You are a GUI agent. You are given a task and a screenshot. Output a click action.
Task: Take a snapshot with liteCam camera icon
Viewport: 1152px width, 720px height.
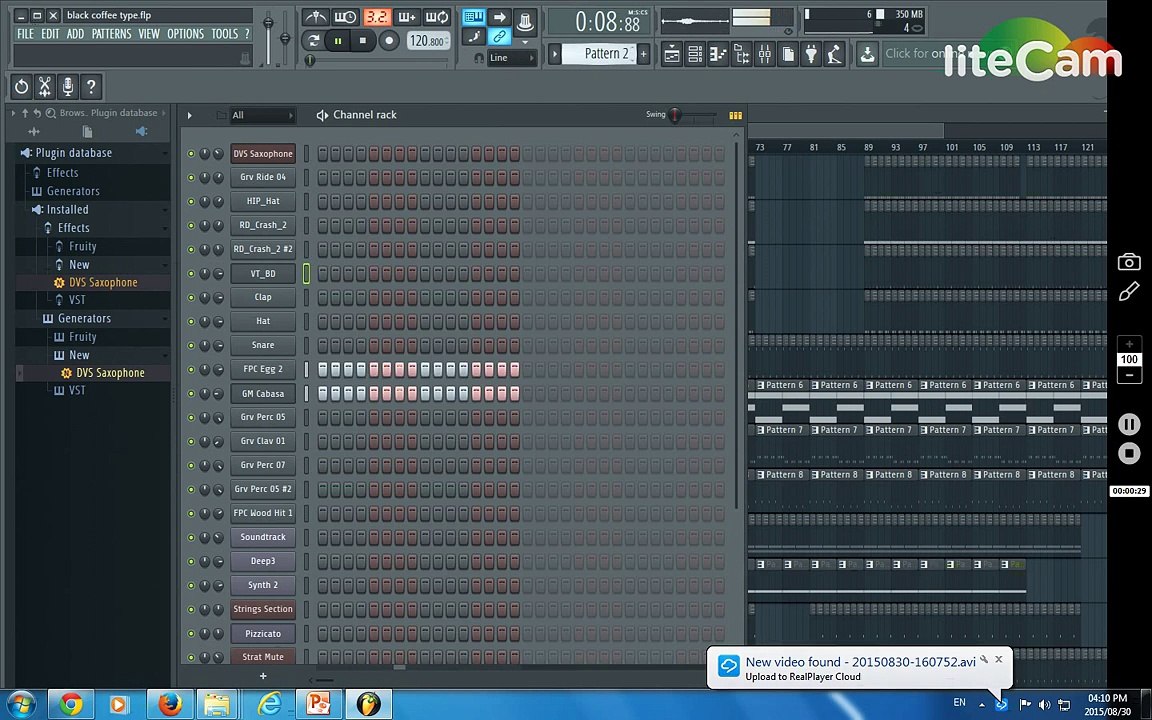tap(1128, 262)
